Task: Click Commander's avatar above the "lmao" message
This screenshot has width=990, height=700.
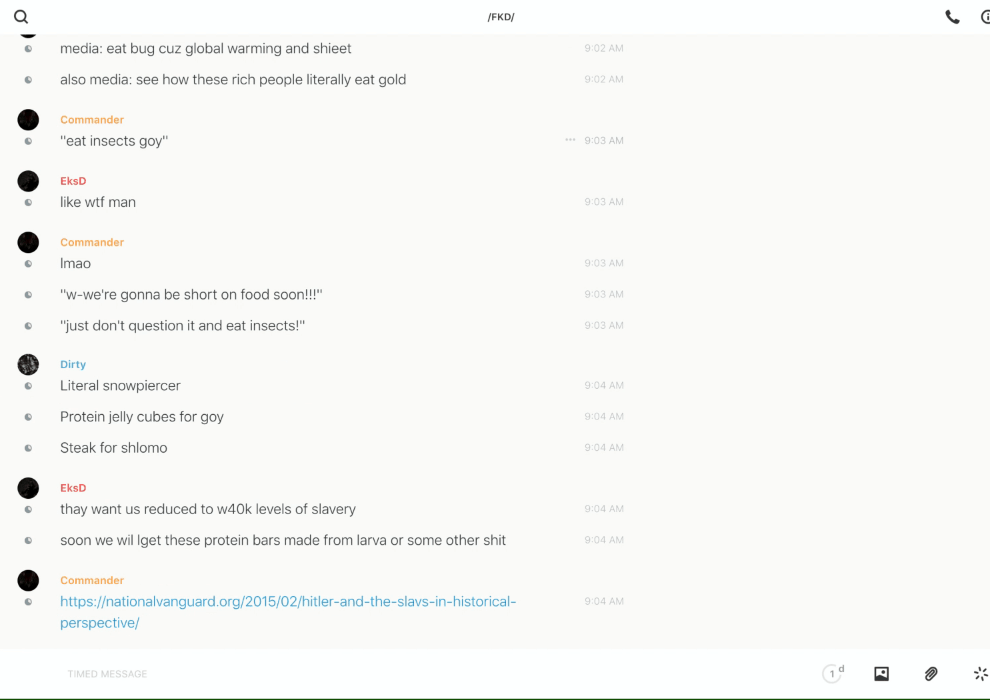Action: pyautogui.click(x=28, y=242)
